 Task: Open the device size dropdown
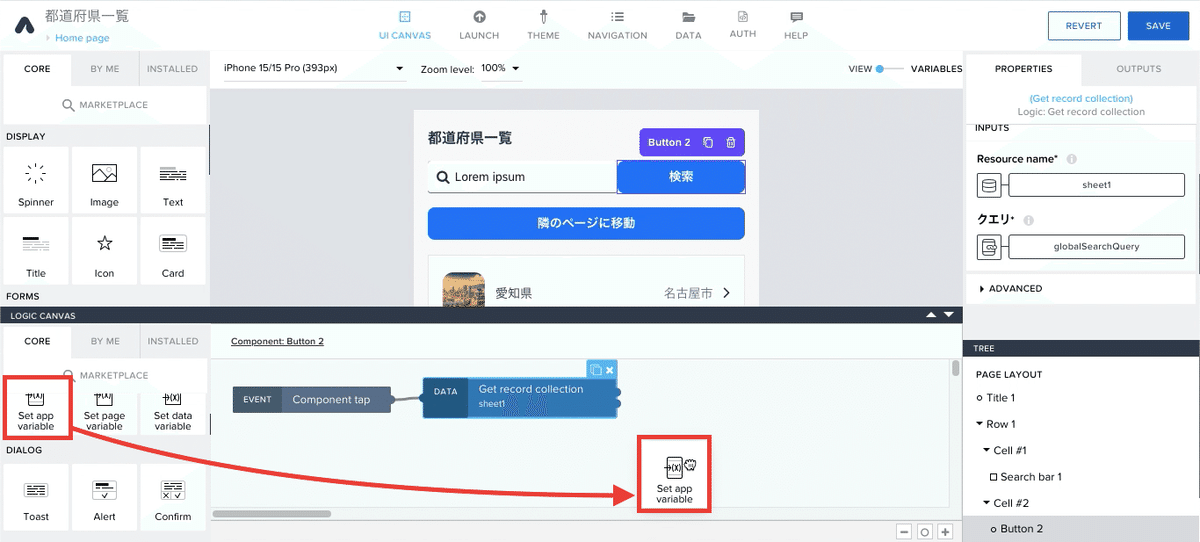314,69
